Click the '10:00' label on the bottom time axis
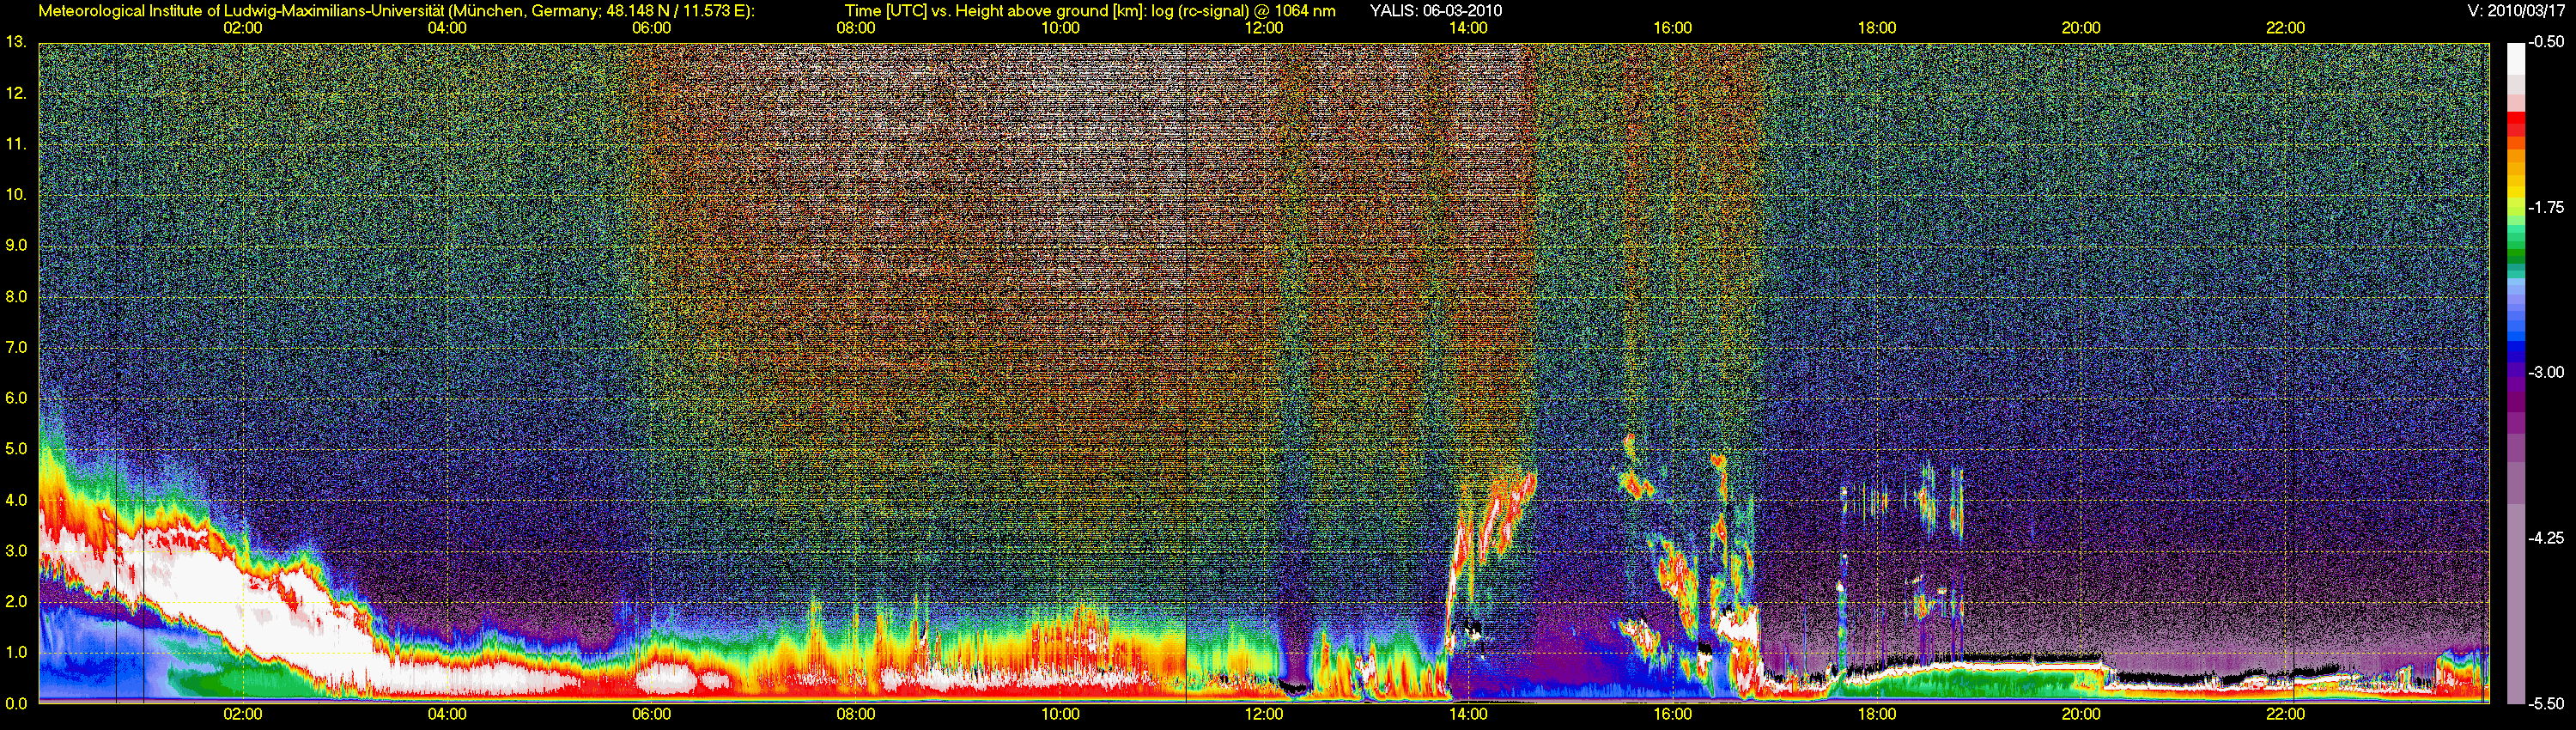 pyautogui.click(x=1060, y=715)
